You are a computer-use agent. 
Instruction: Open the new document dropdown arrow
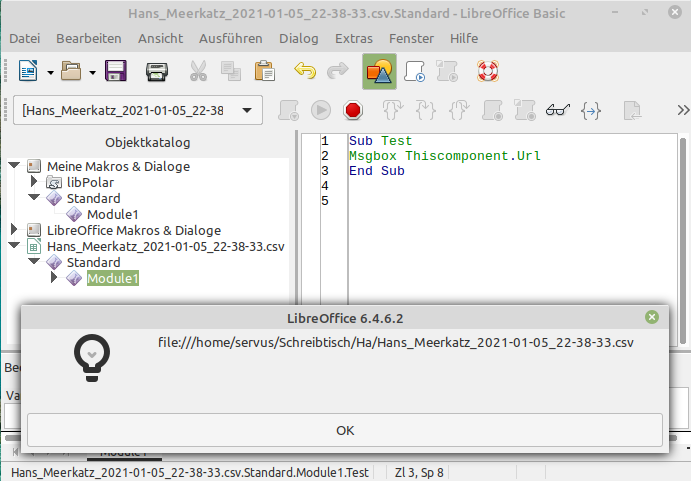(x=50, y=72)
